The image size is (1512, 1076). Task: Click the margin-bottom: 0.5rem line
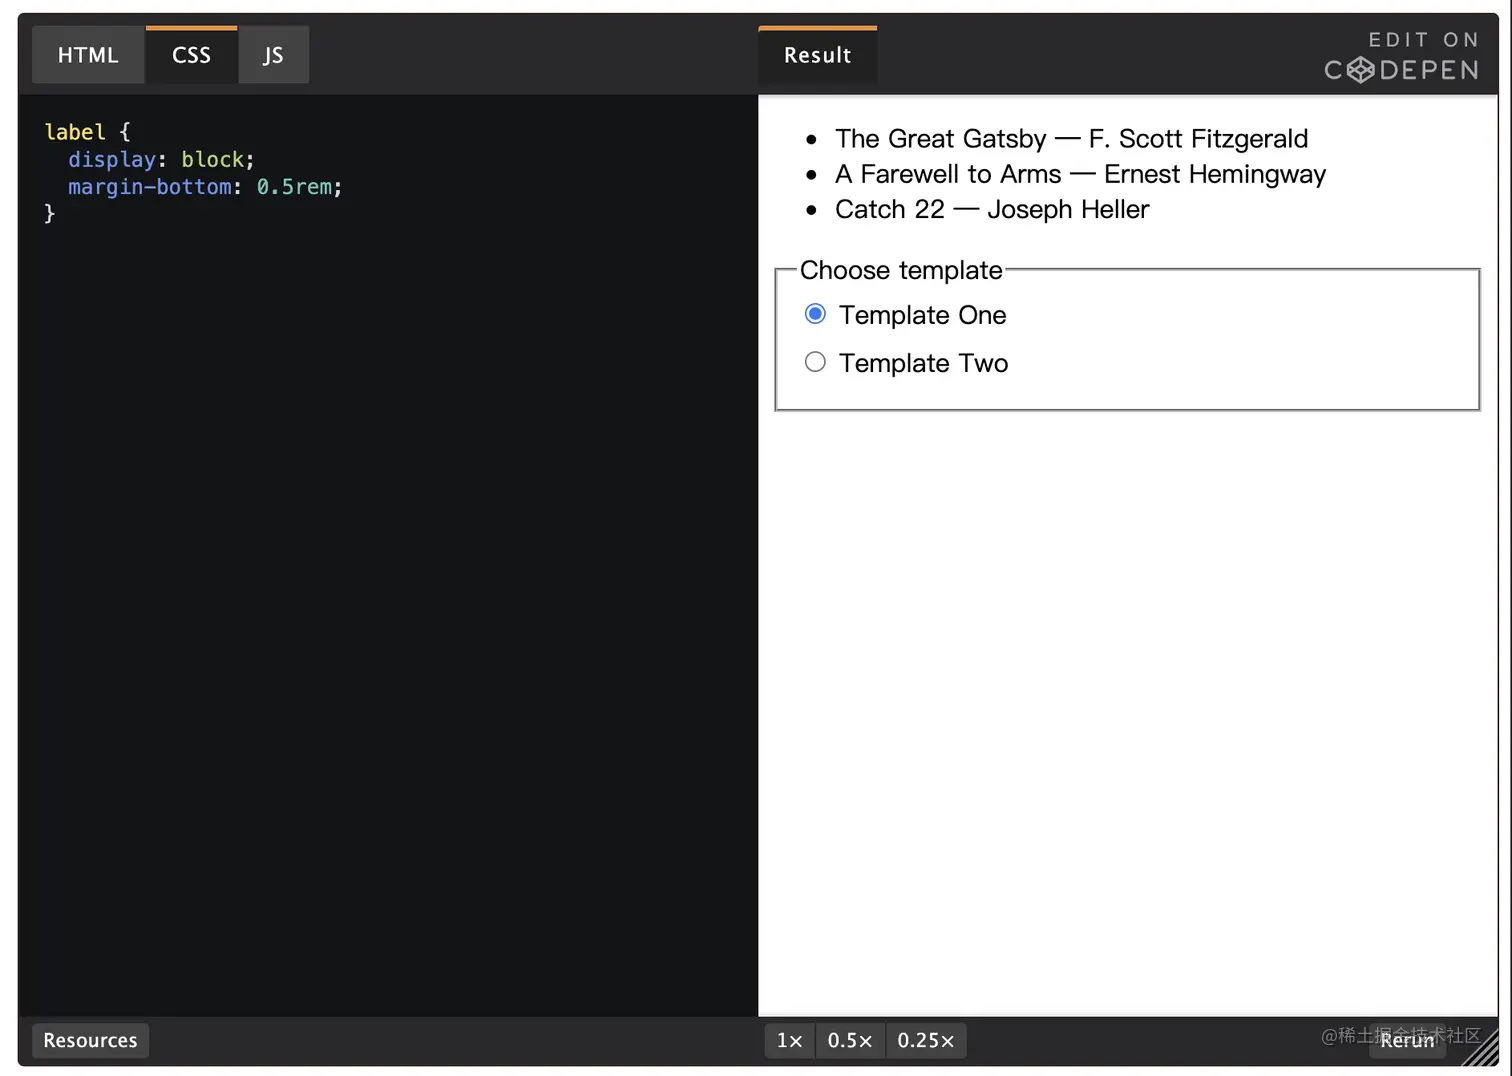pos(205,187)
